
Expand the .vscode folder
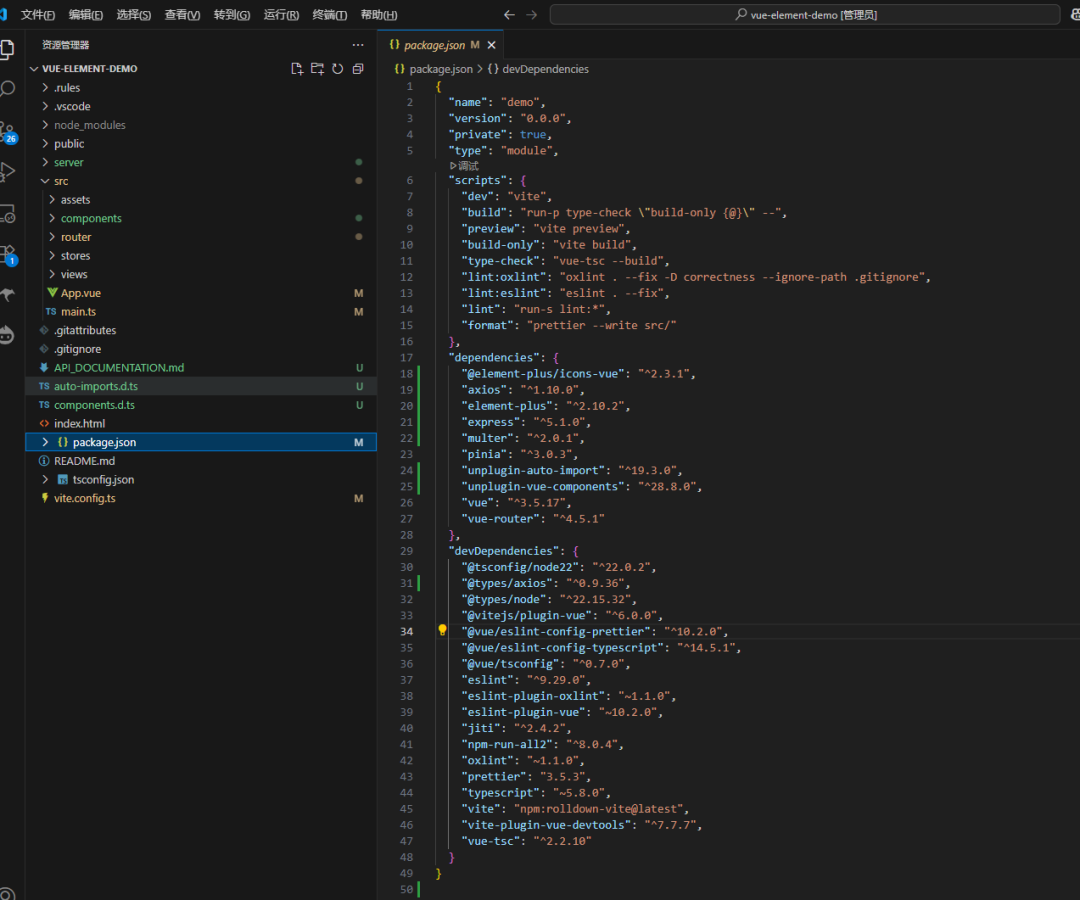click(72, 106)
